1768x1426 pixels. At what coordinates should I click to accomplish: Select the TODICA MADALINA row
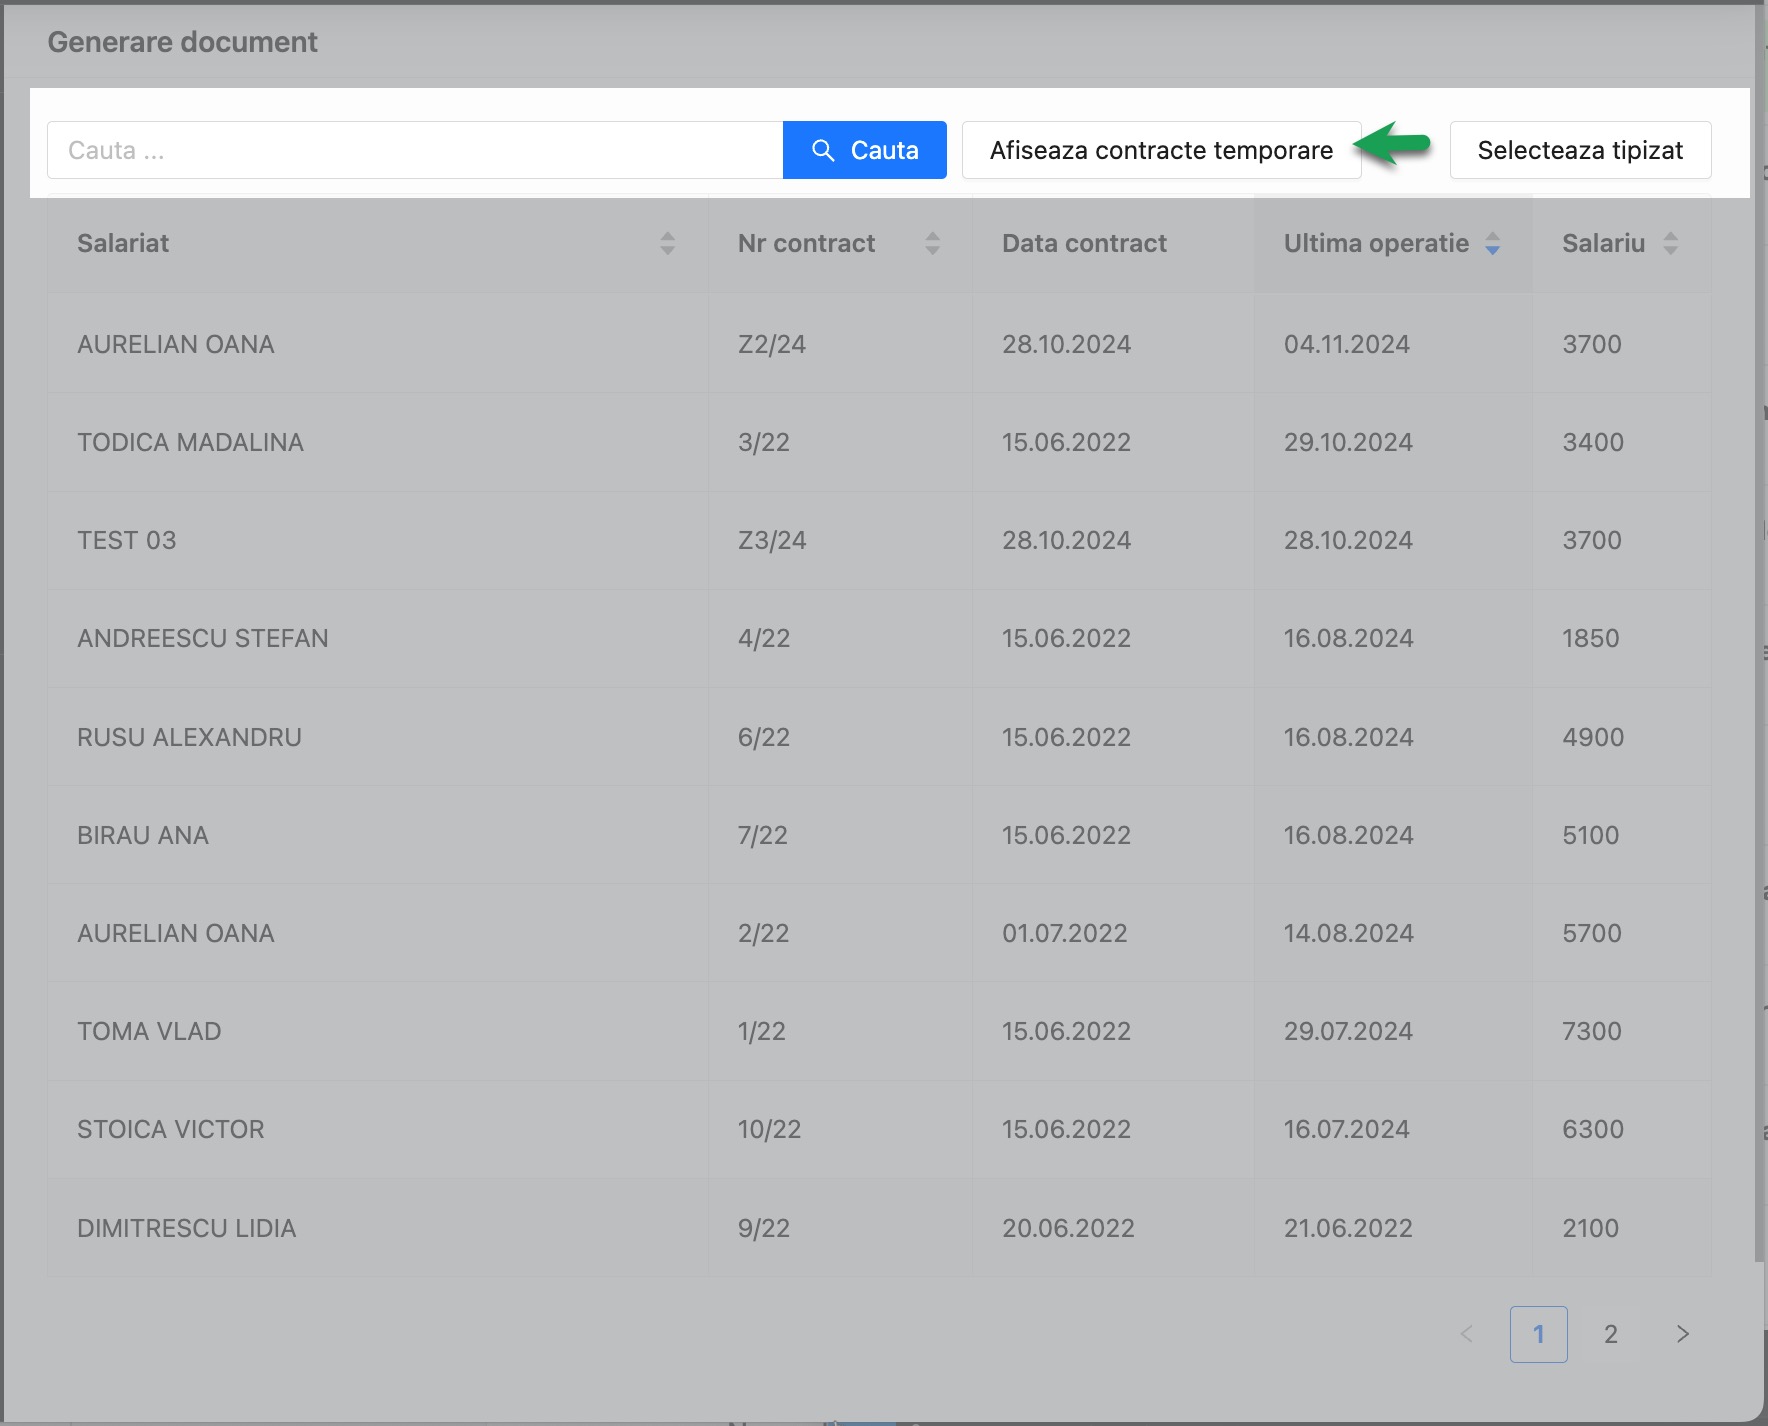pos(879,442)
